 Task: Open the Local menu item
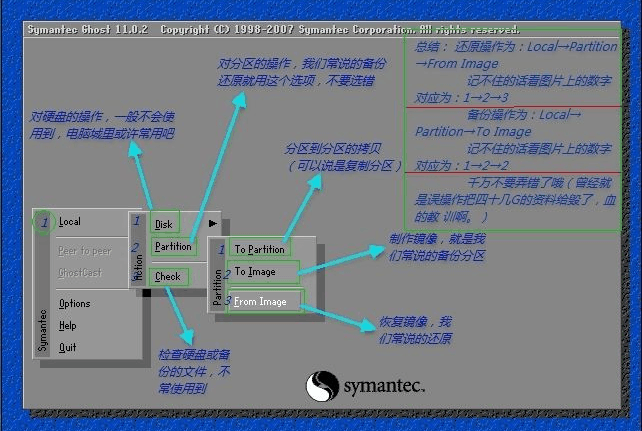pos(70,222)
